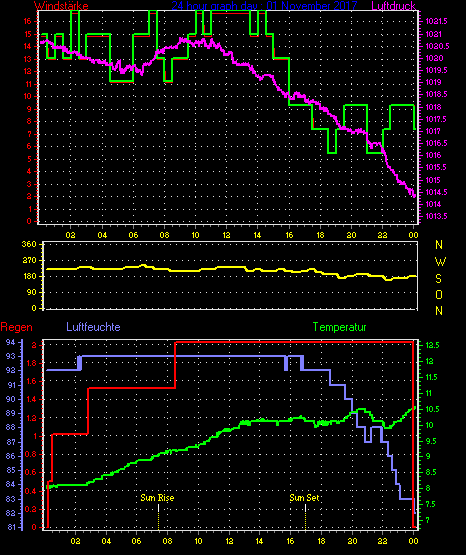Click the 16 wind speed axis label

(28, 21)
